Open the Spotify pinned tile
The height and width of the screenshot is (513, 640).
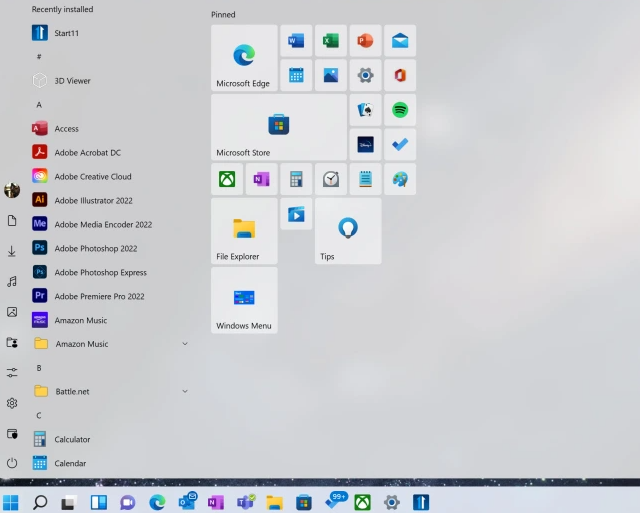pyautogui.click(x=400, y=110)
